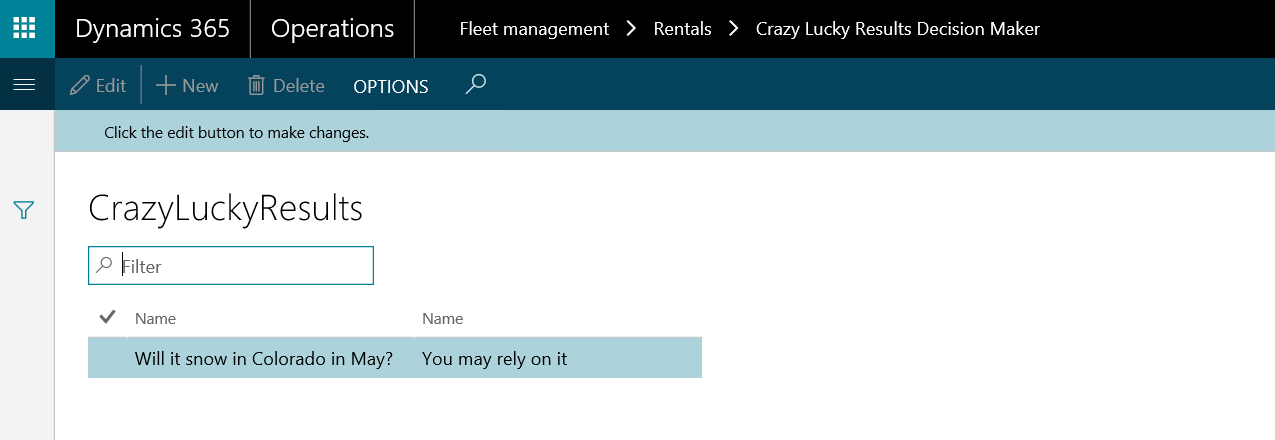1275x440 pixels.
Task: Go to Fleet management breadcrumb
Action: coord(534,29)
